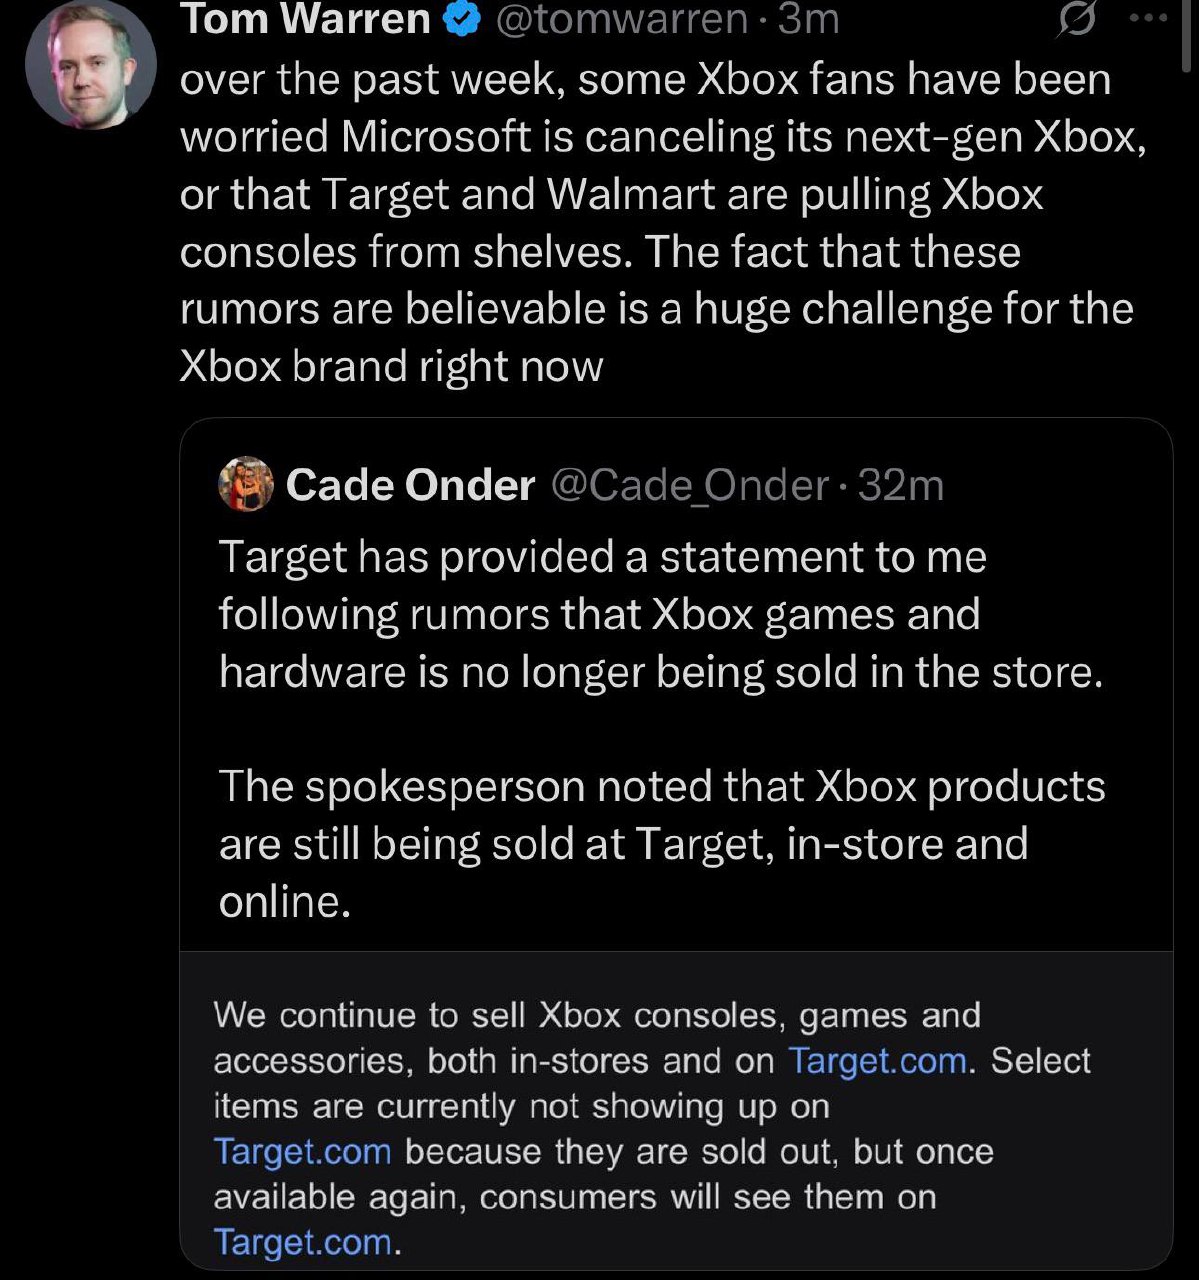Click the 32m quoted post timestamp

coord(901,485)
